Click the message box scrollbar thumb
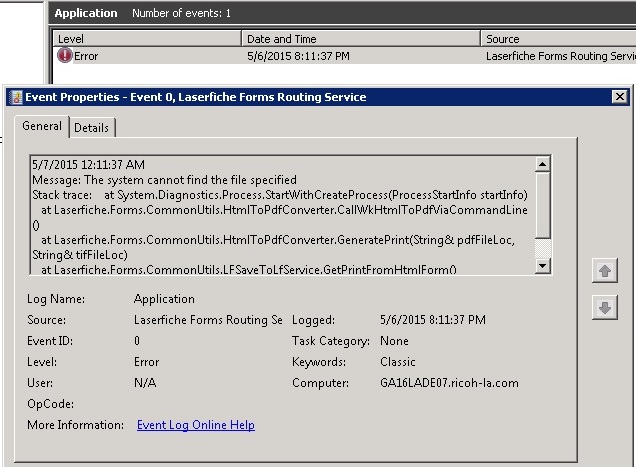This screenshot has width=636, height=468. tap(543, 205)
